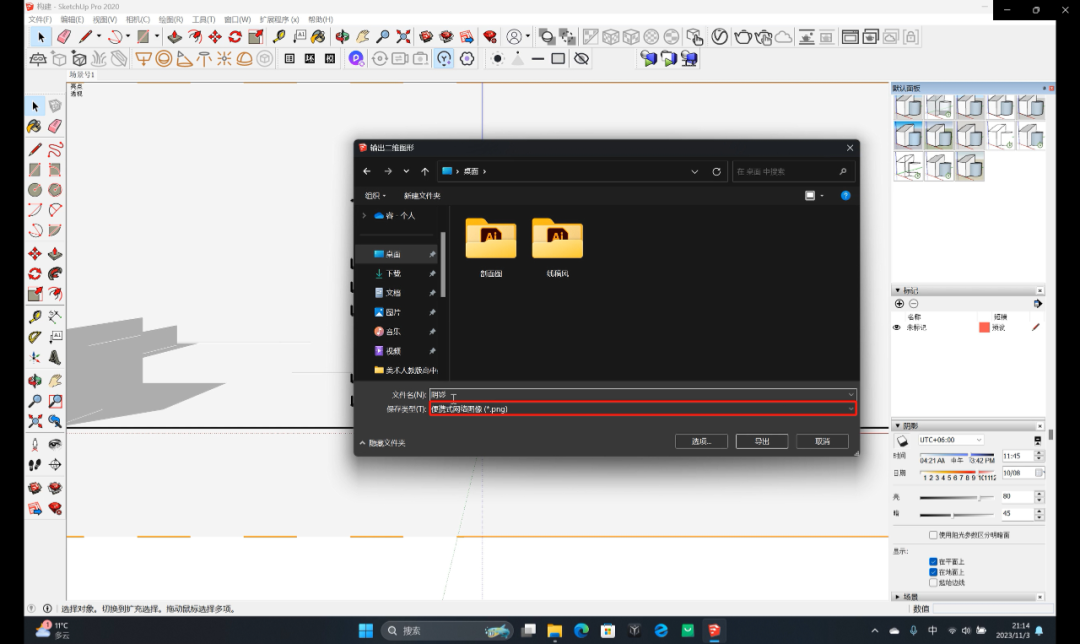This screenshot has height=644, width=1080.
Task: Click the Zoom magnifier tool in top toolbar
Action: click(383, 37)
